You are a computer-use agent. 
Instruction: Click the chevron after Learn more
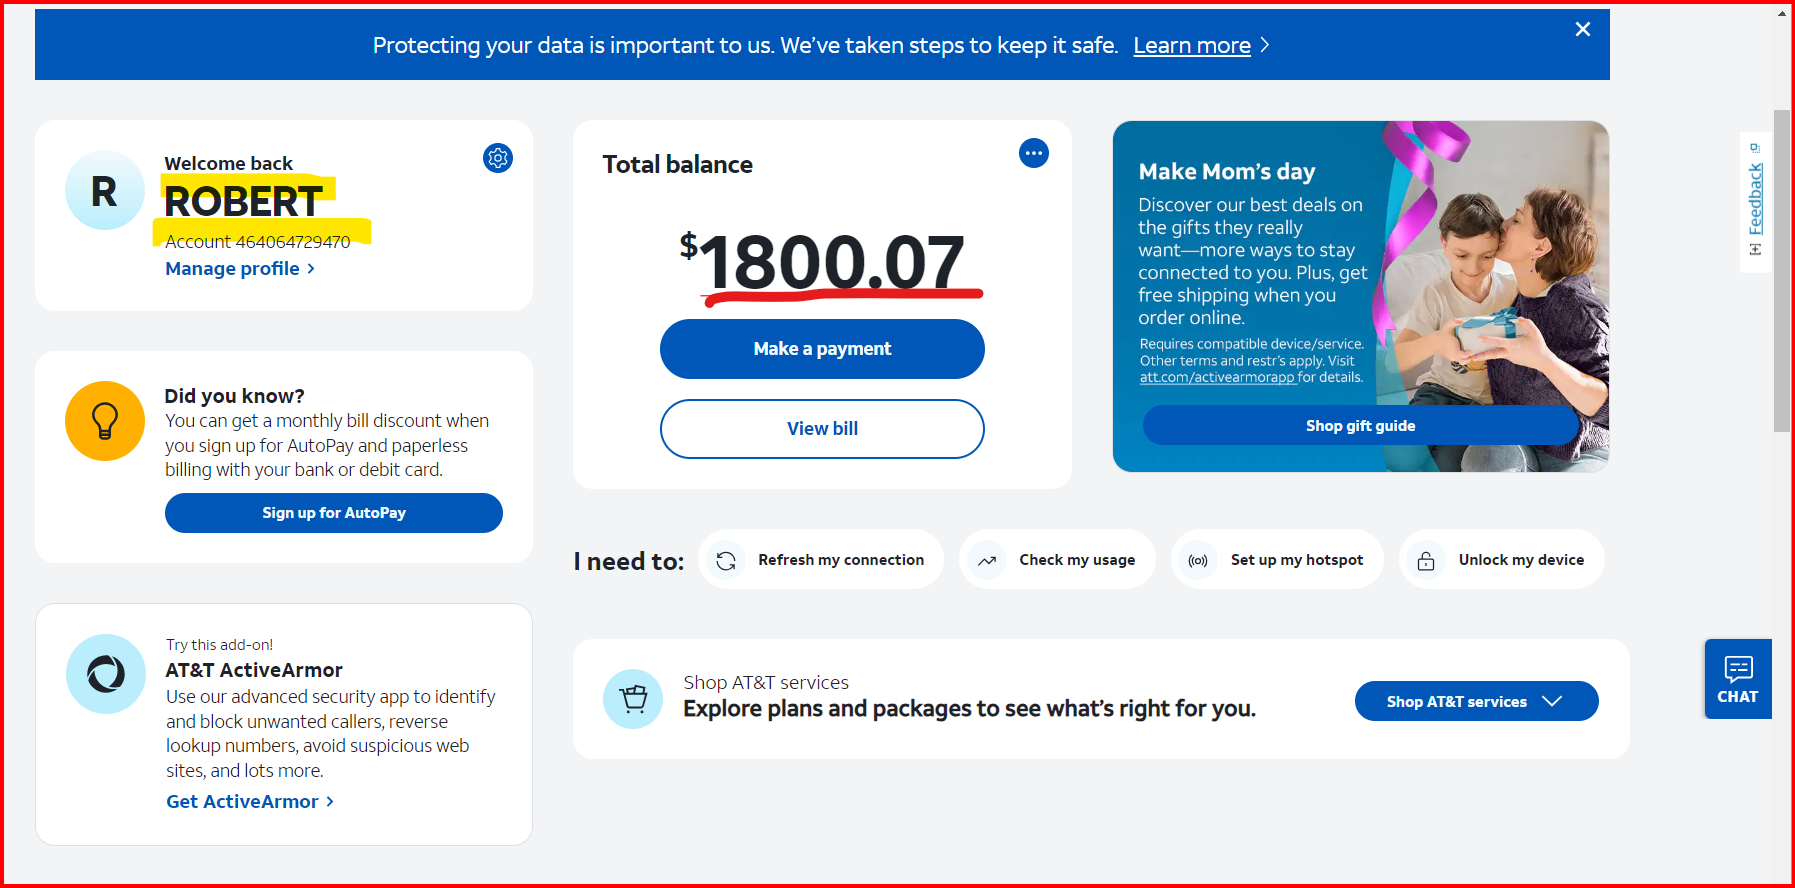1265,45
